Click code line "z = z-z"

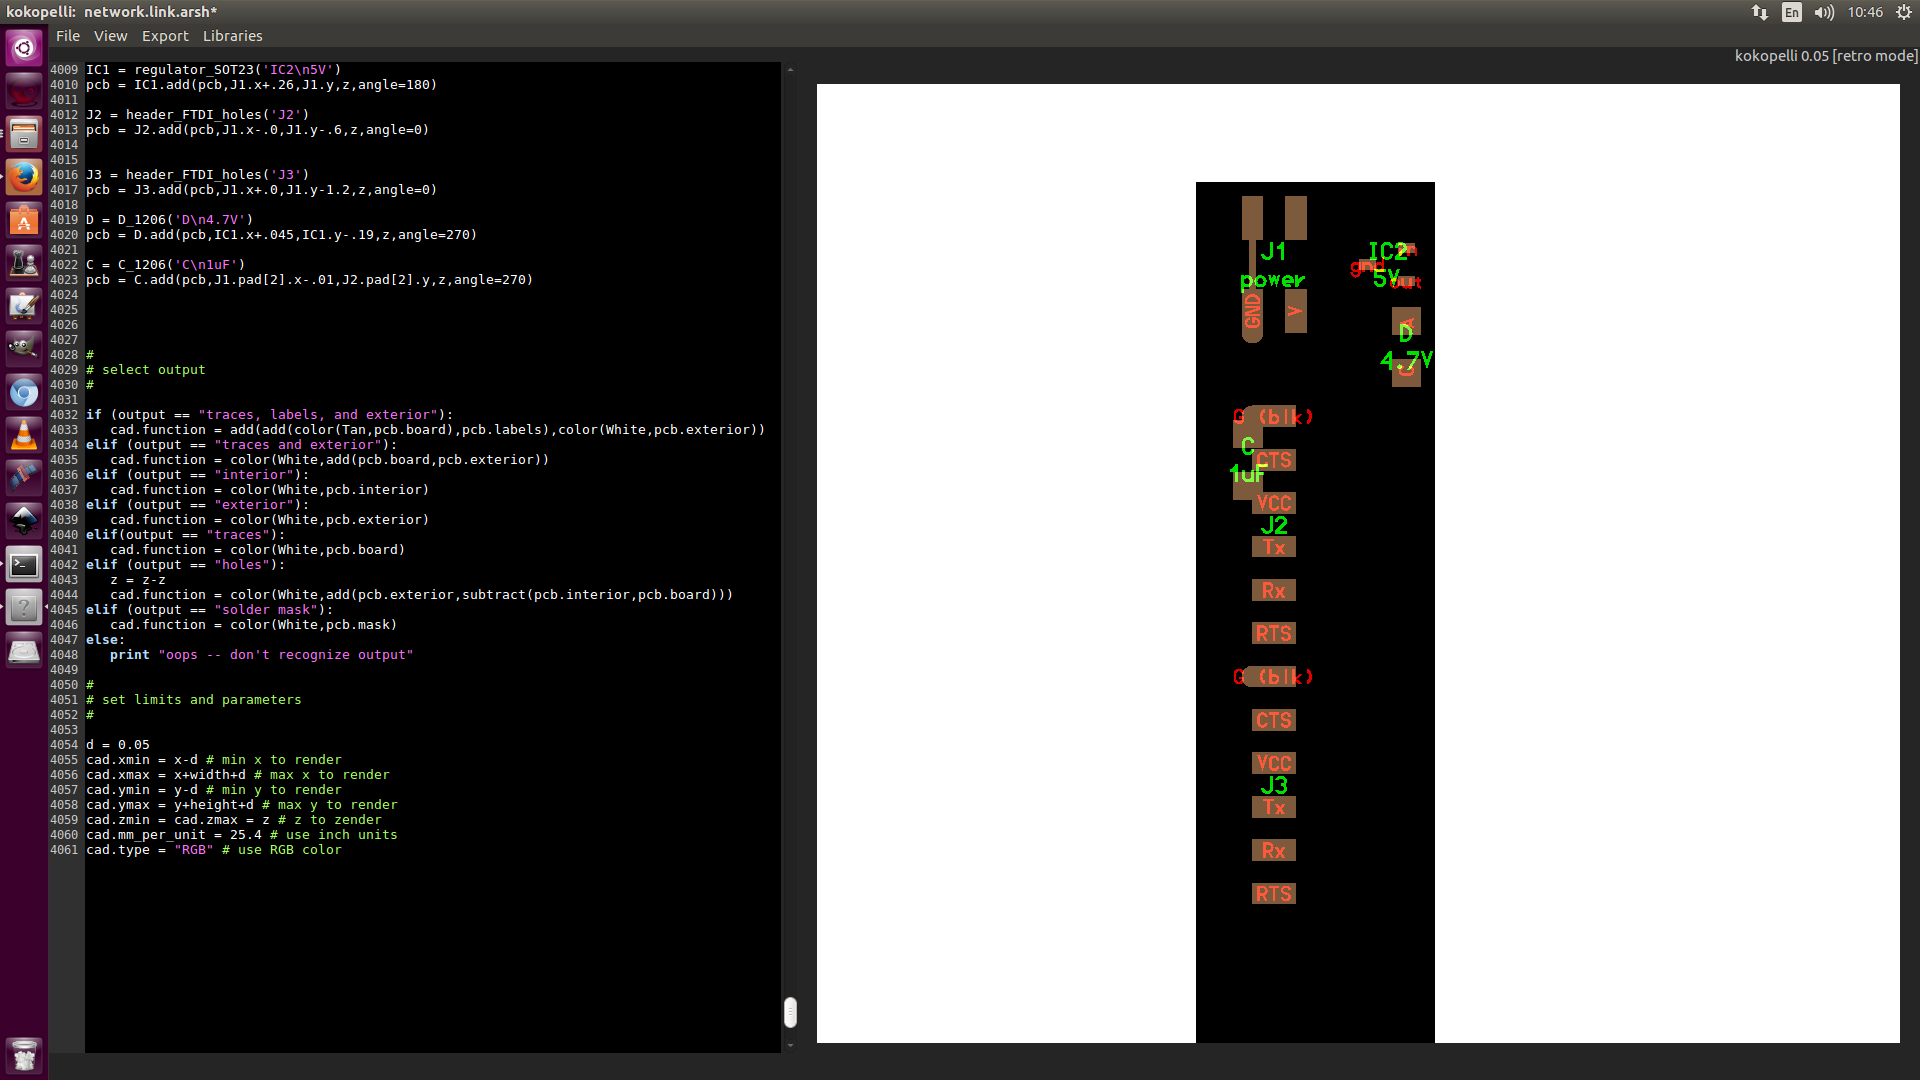point(138,580)
